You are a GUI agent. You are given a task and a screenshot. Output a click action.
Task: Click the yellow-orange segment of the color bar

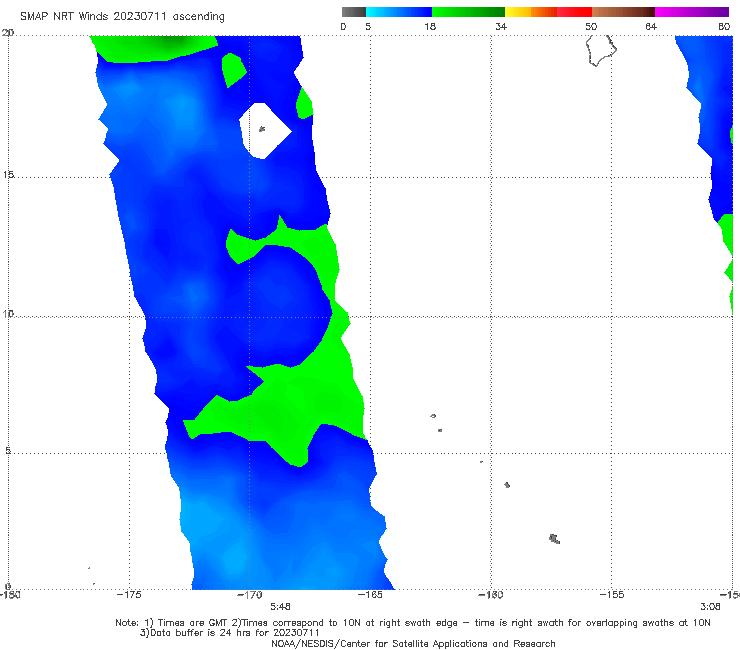pyautogui.click(x=531, y=12)
